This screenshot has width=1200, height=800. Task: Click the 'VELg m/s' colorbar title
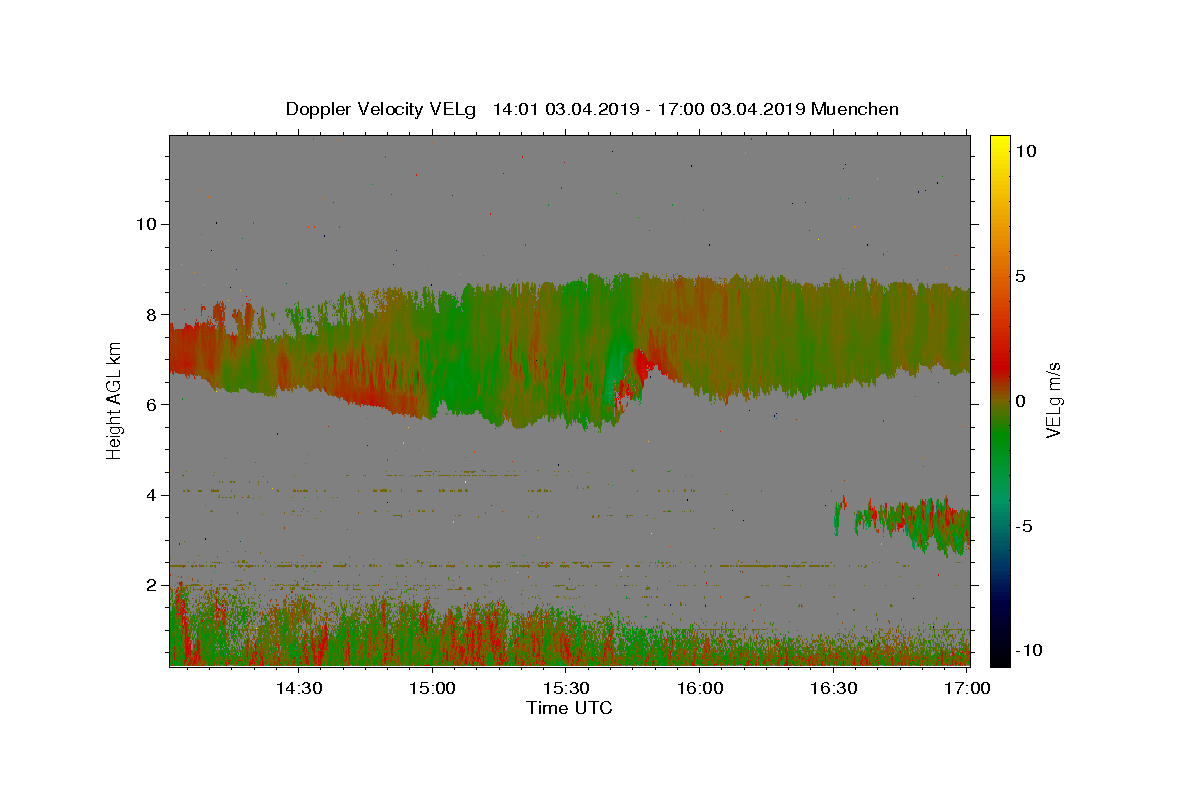1054,400
